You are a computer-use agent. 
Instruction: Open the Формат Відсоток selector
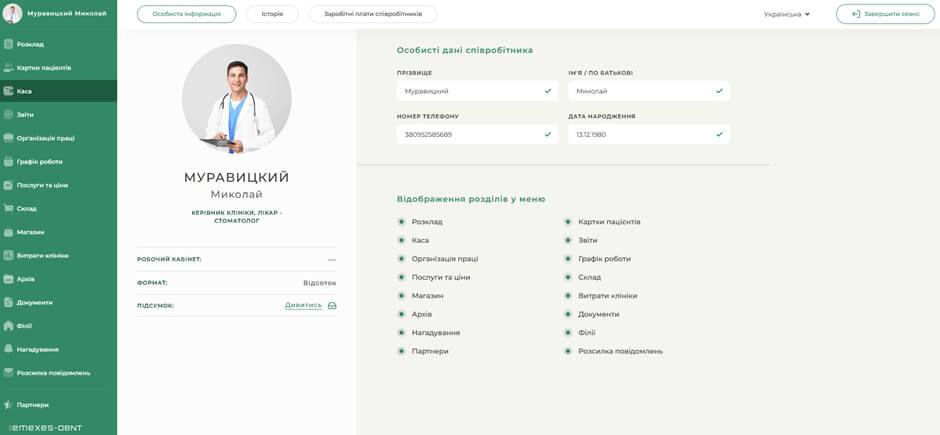coord(319,283)
